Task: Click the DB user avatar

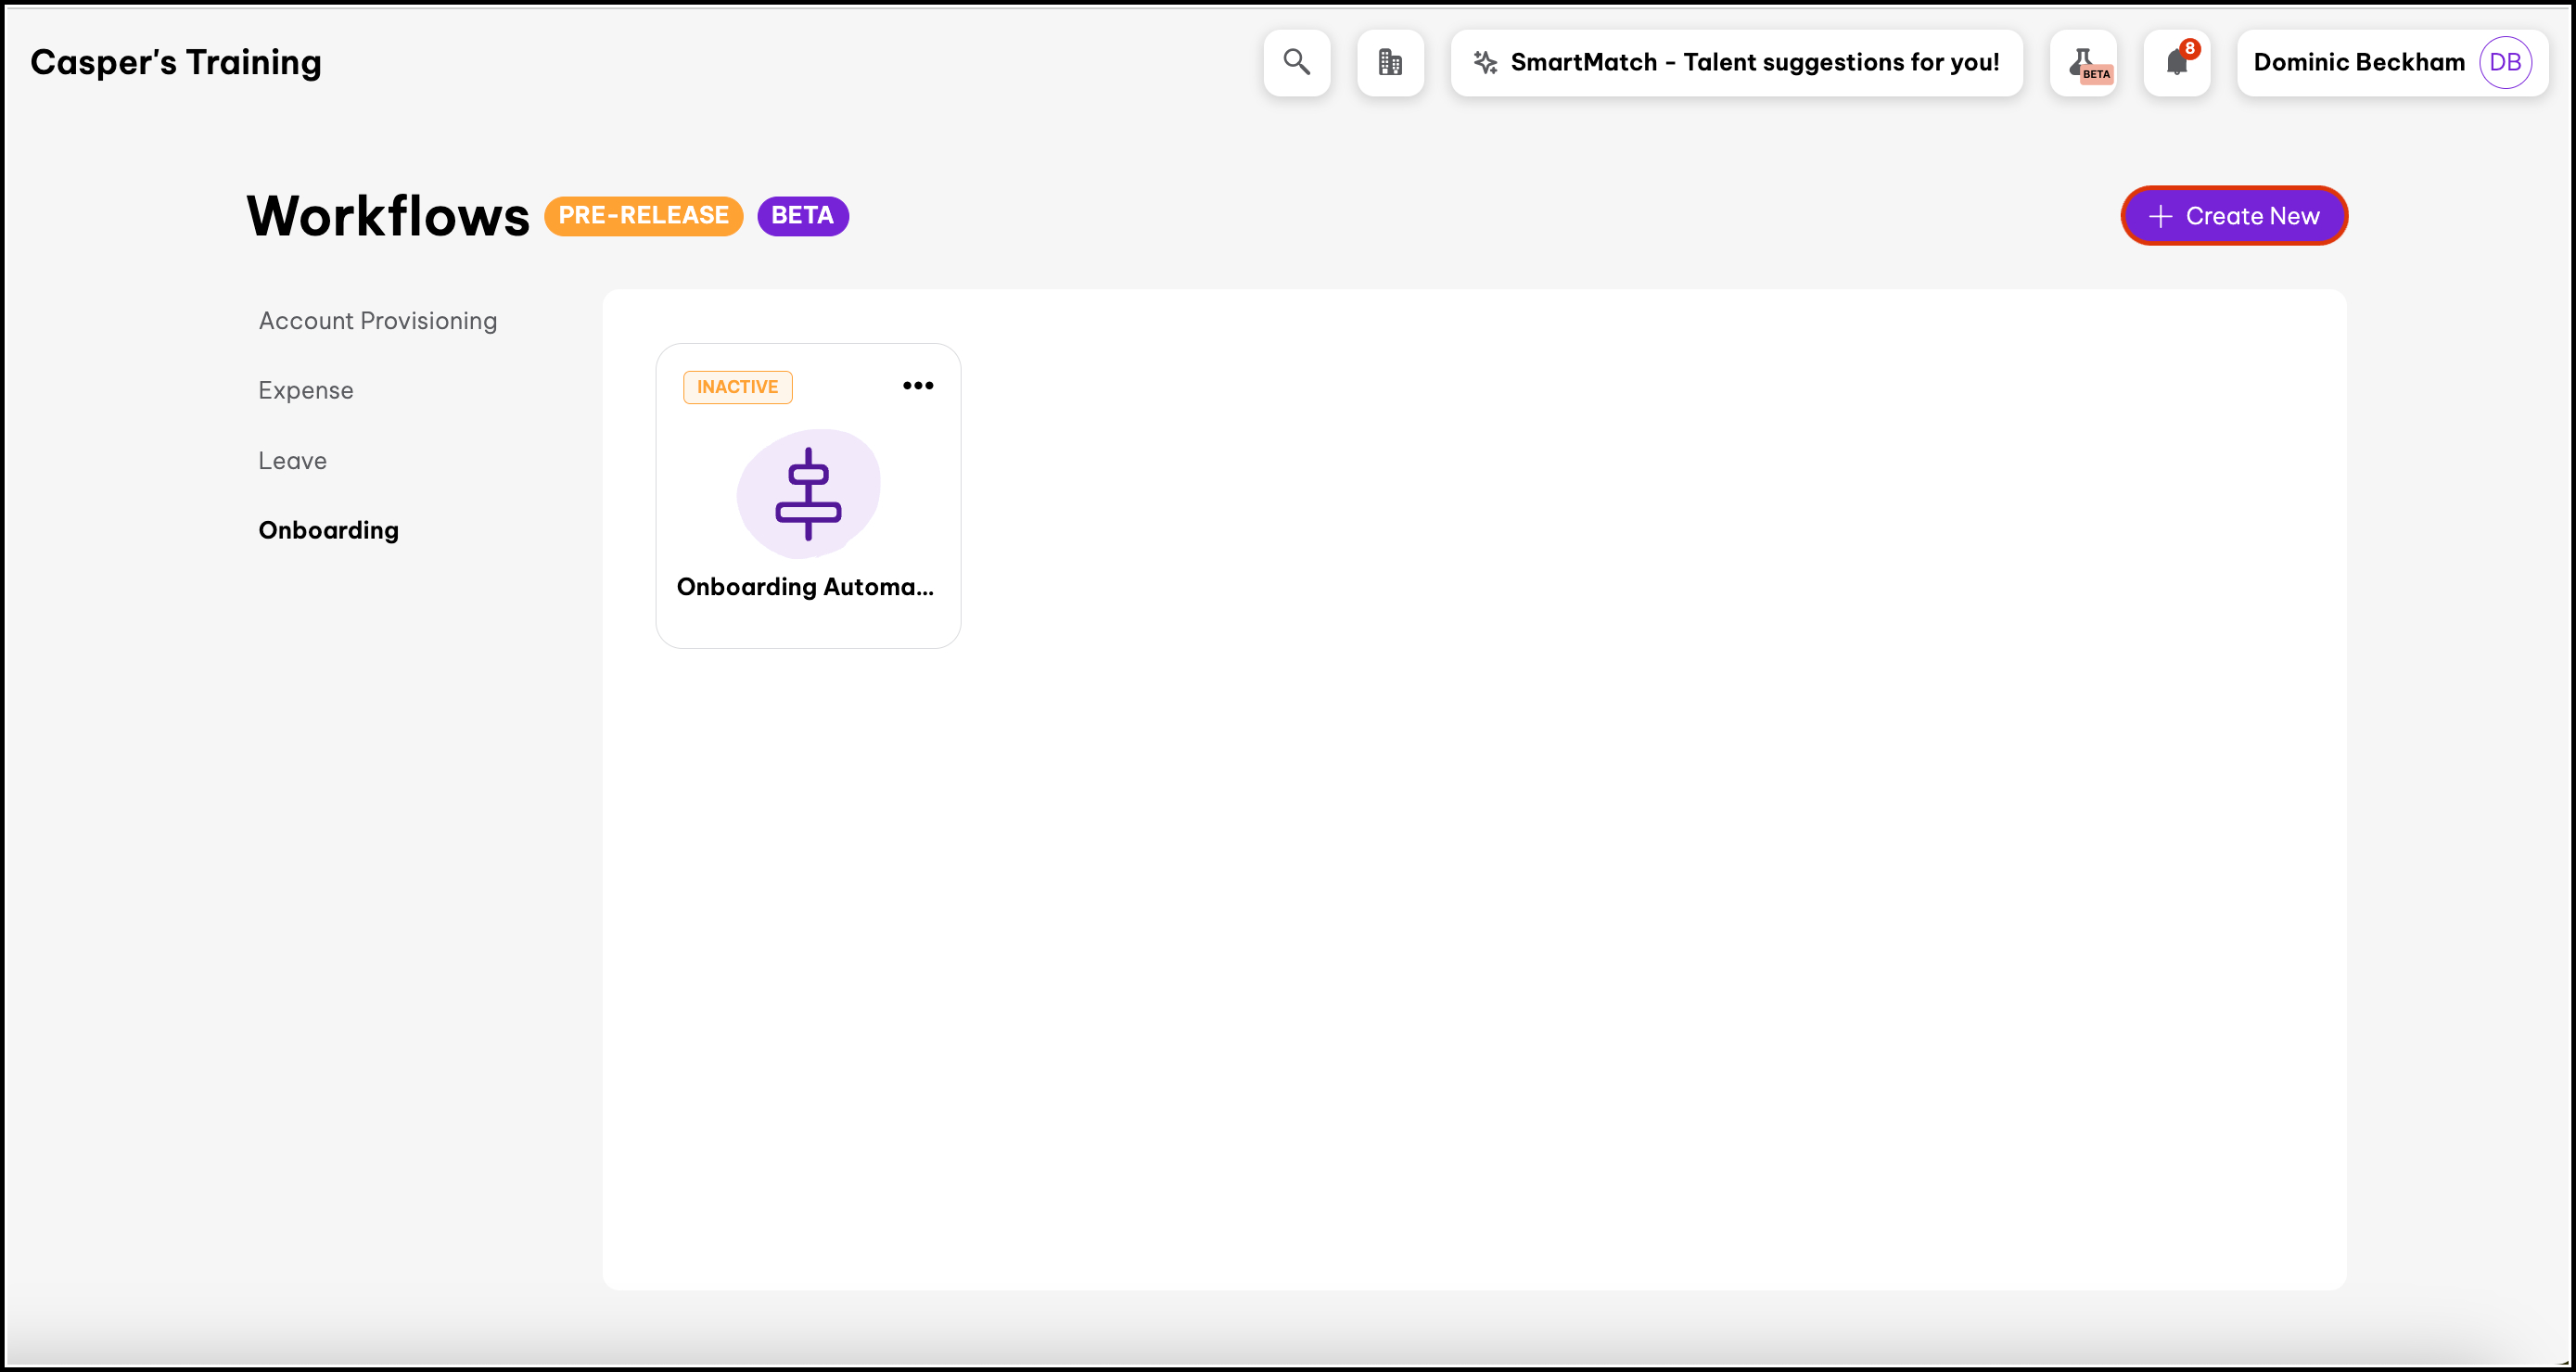Action: pos(2505,62)
